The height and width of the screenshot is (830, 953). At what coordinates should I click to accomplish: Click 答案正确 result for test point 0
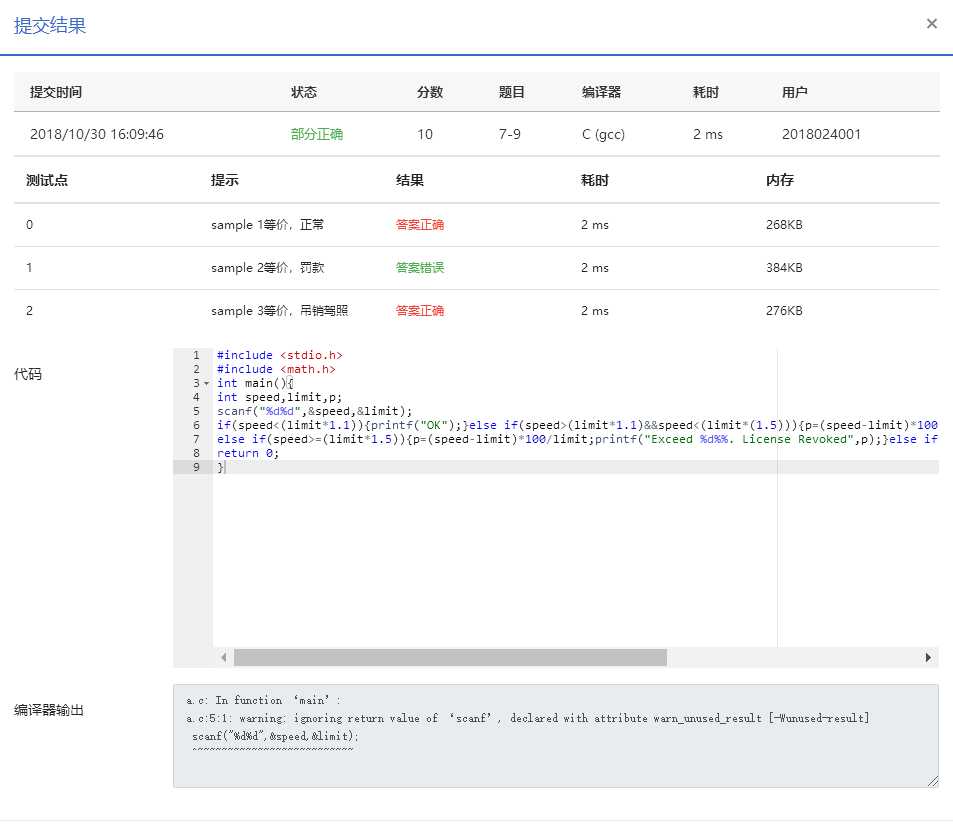pos(419,225)
